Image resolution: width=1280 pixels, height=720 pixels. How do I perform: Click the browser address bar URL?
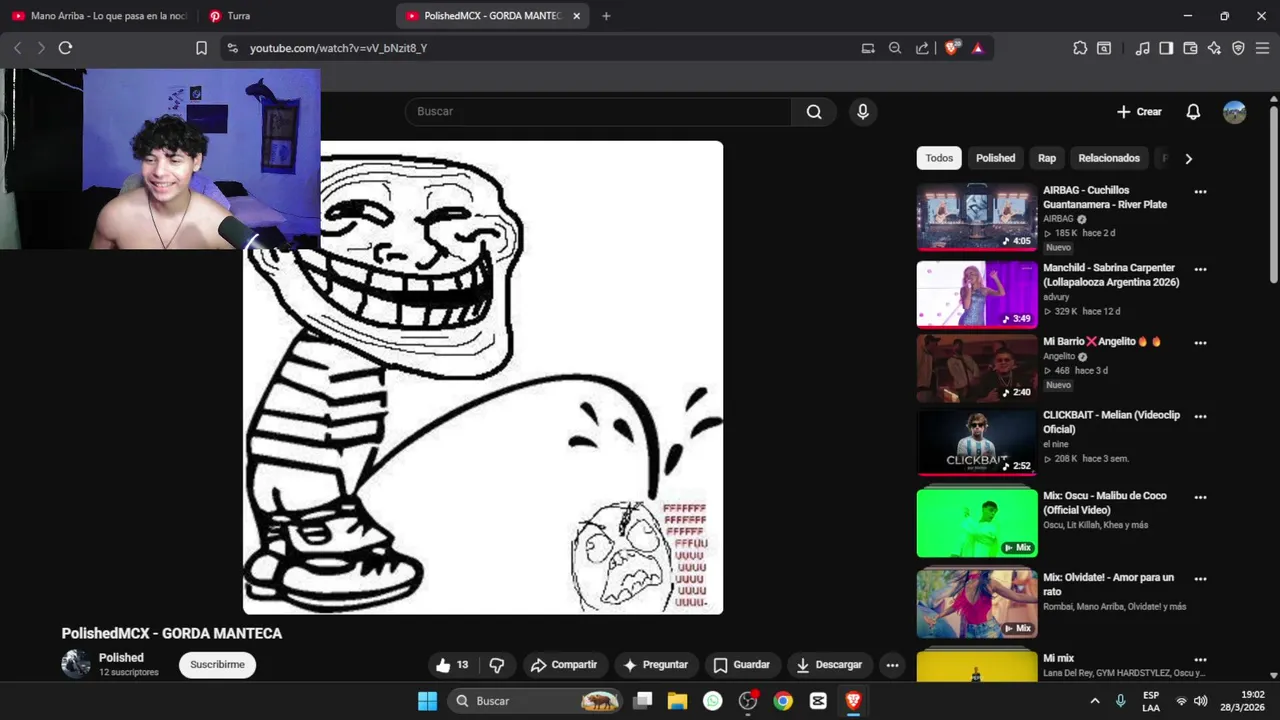pyautogui.click(x=338, y=48)
